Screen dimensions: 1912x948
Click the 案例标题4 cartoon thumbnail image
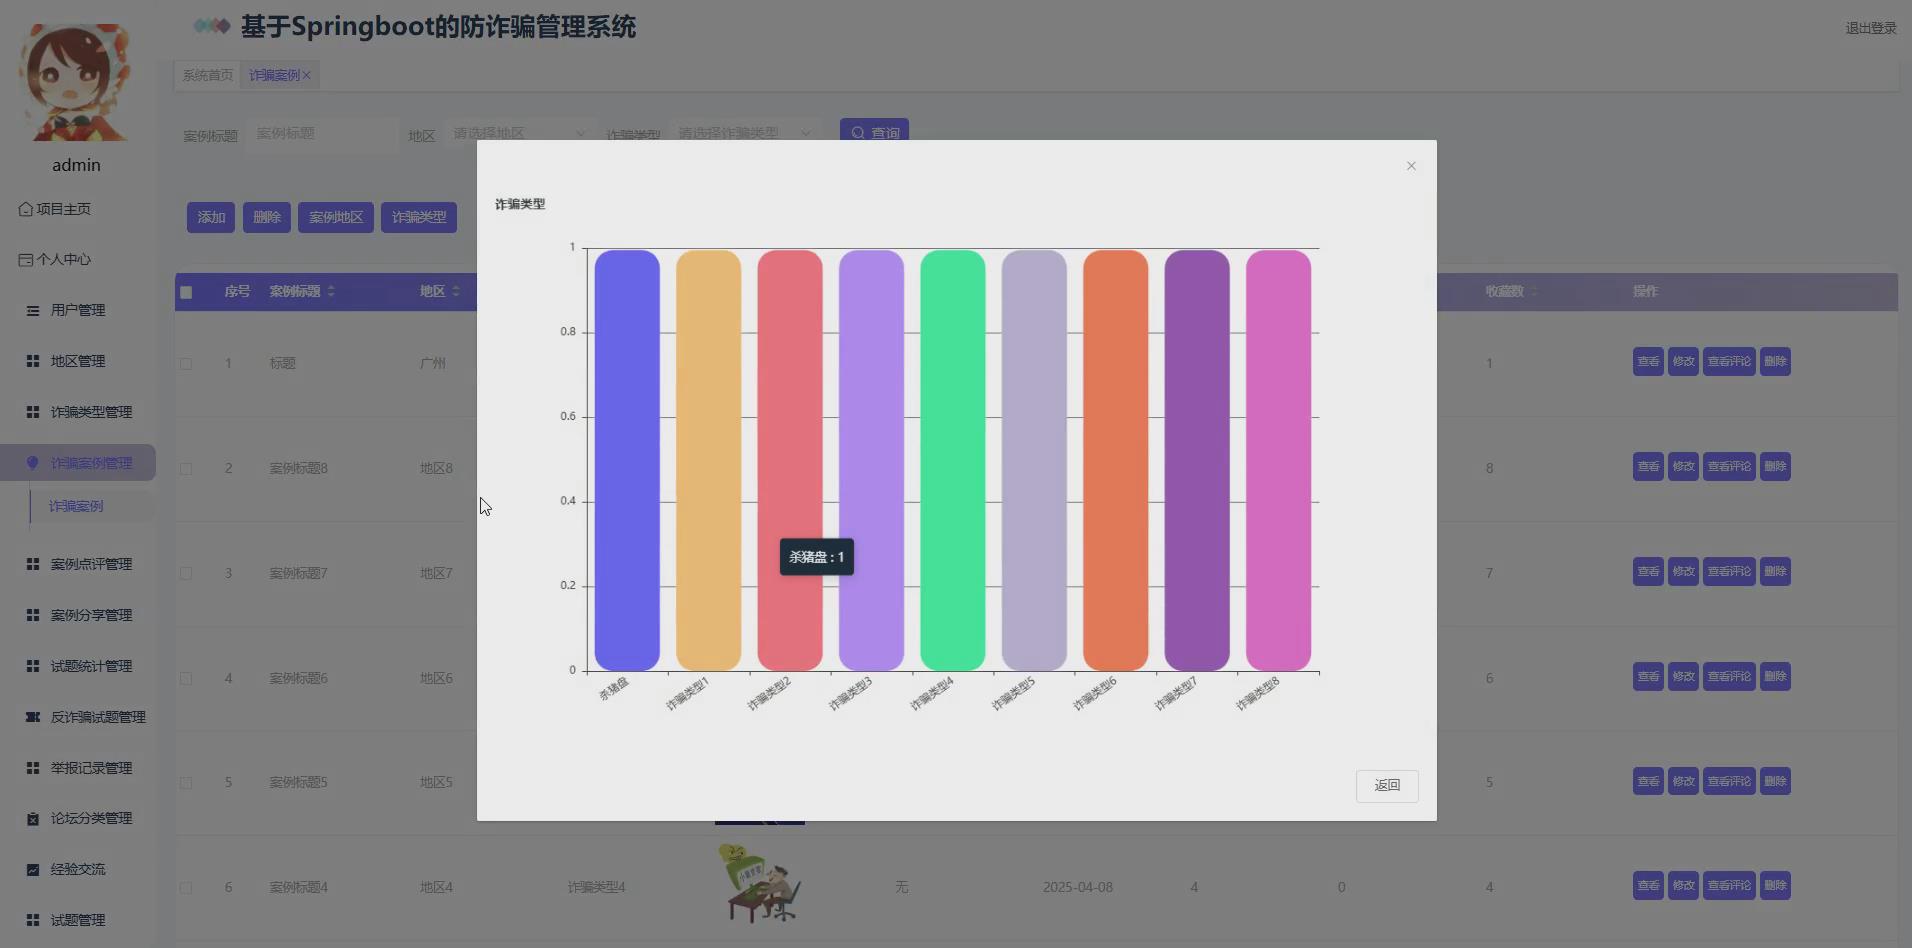pos(760,884)
